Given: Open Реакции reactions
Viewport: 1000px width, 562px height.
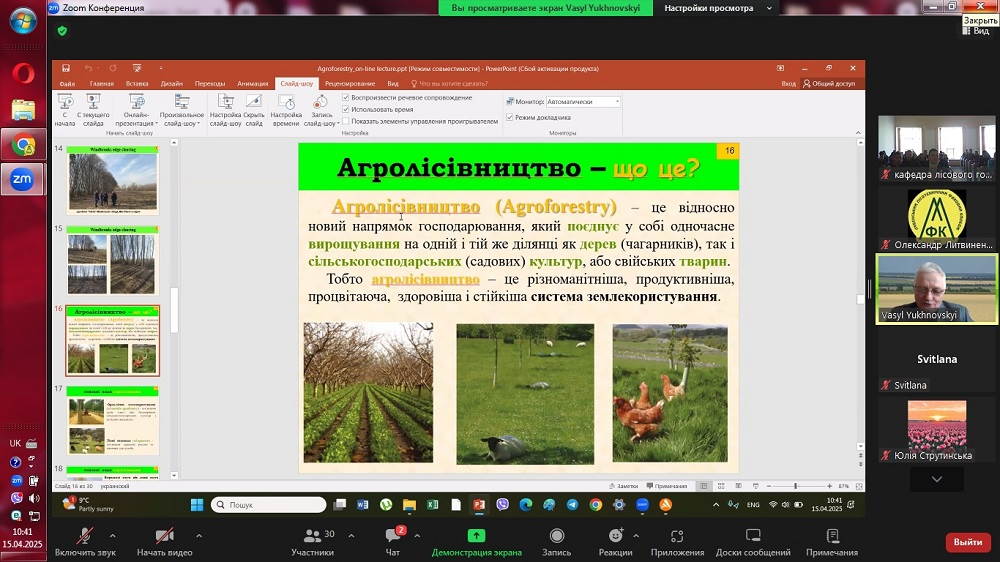Looking at the screenshot, I should [615, 542].
